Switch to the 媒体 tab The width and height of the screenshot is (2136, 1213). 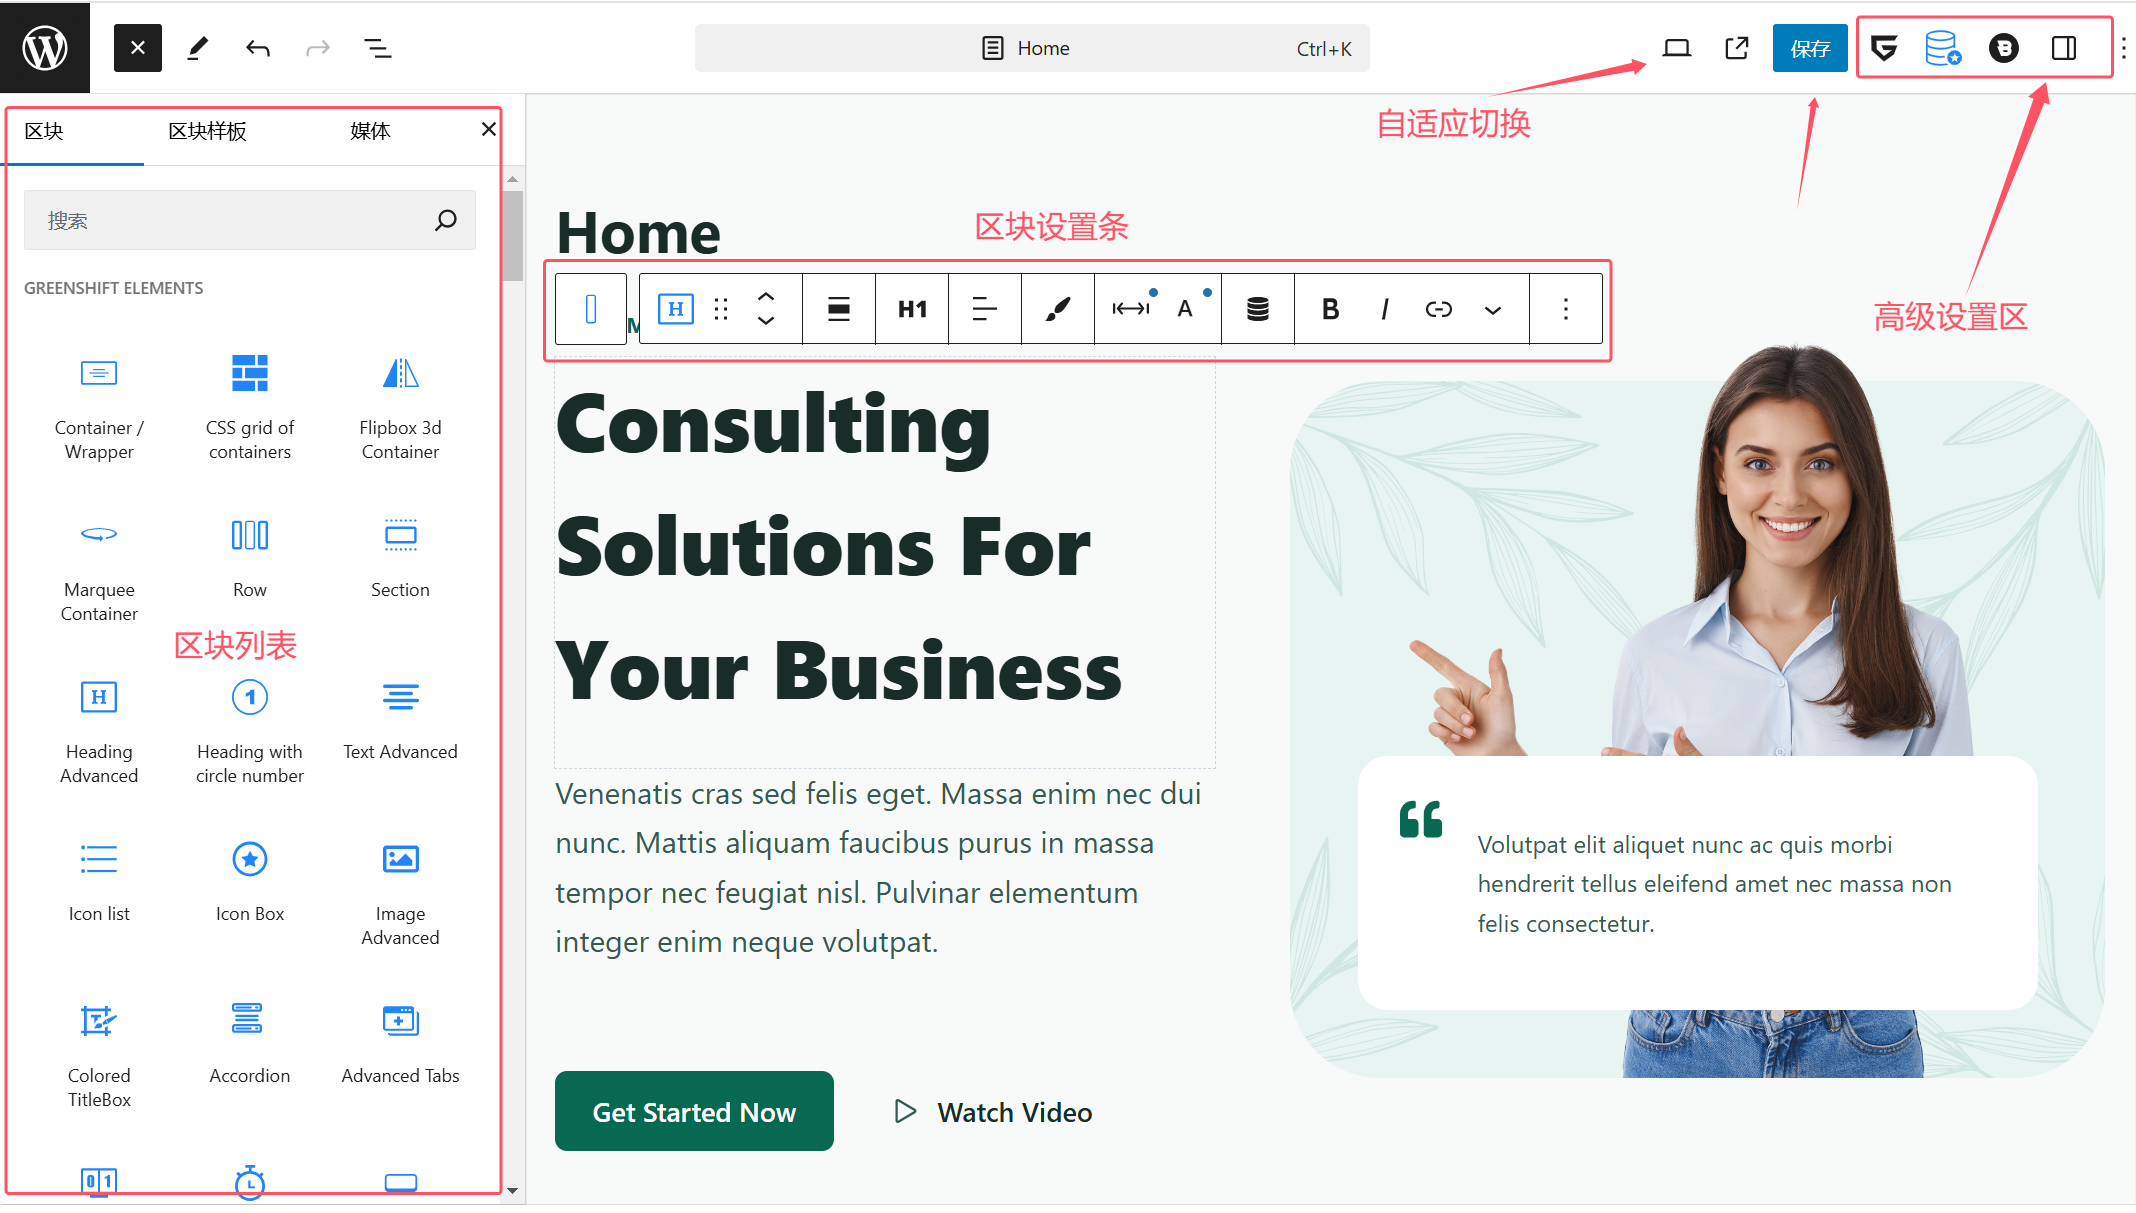[364, 129]
